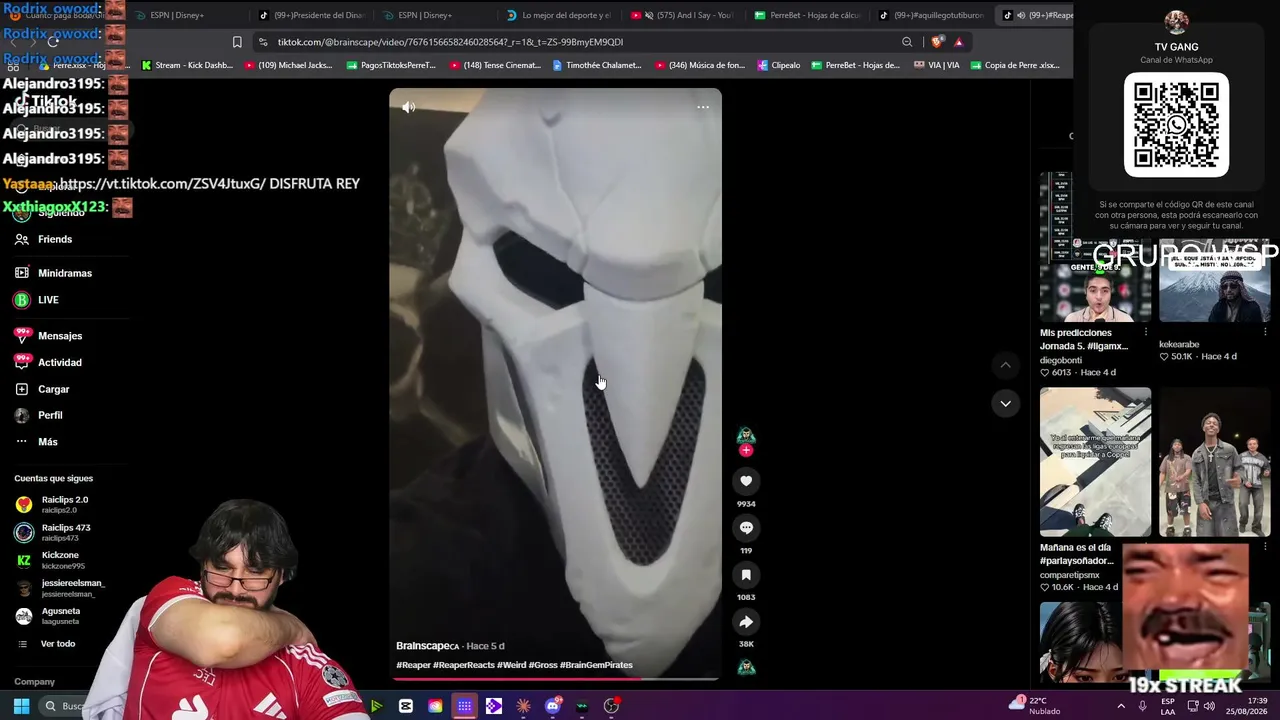Open the Mañana es el día video thumbnail
The width and height of the screenshot is (1280, 720).
click(1095, 462)
